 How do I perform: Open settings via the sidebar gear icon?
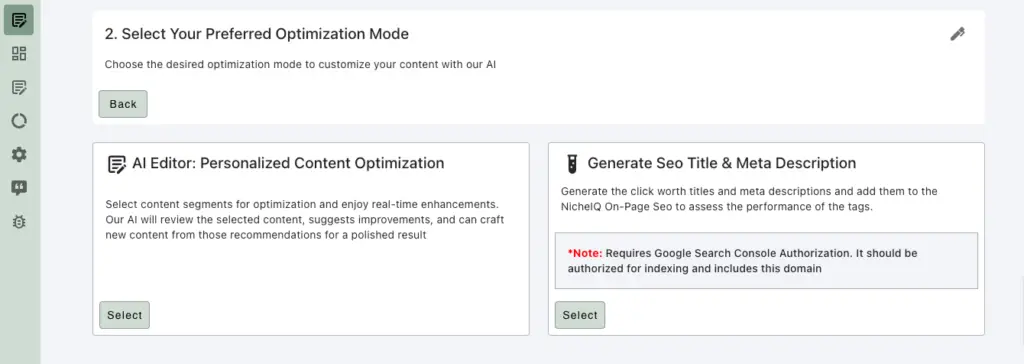point(19,155)
